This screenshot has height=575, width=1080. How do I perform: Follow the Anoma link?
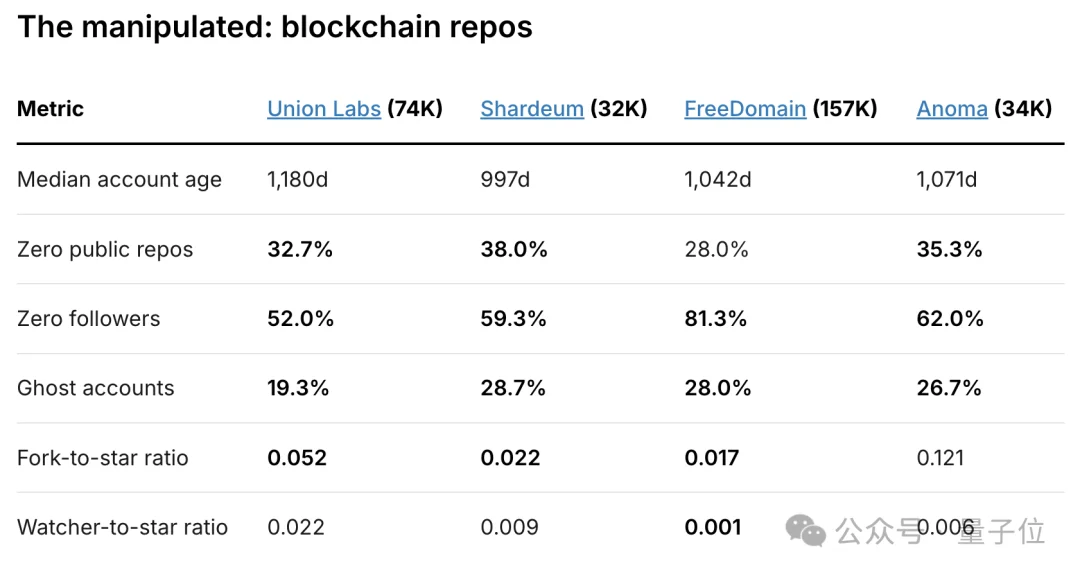pyautogui.click(x=951, y=109)
